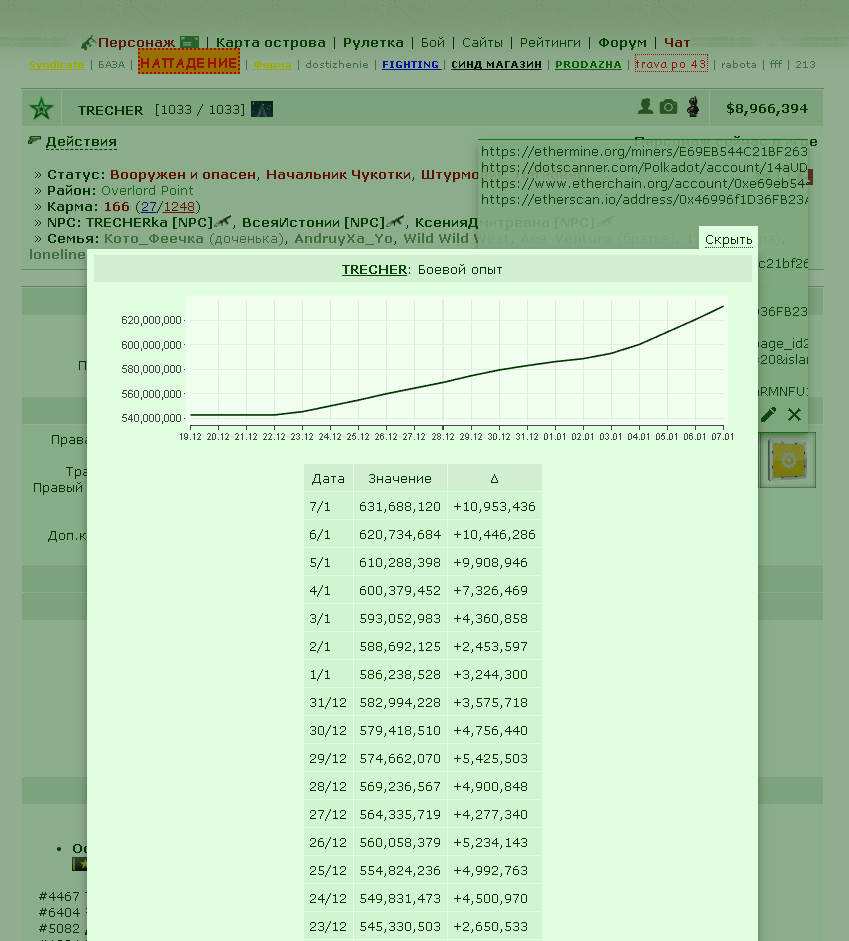Click the character figure icon near the money

point(693,107)
